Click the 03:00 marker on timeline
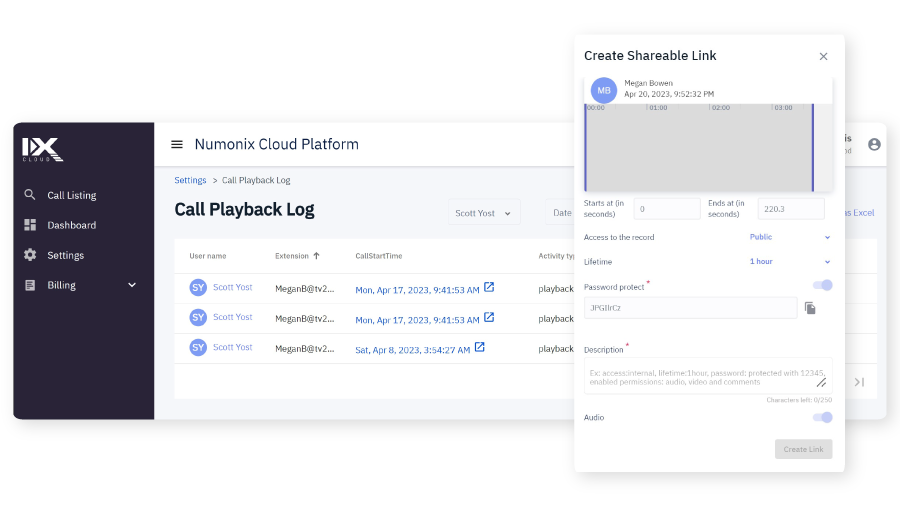 pos(783,107)
